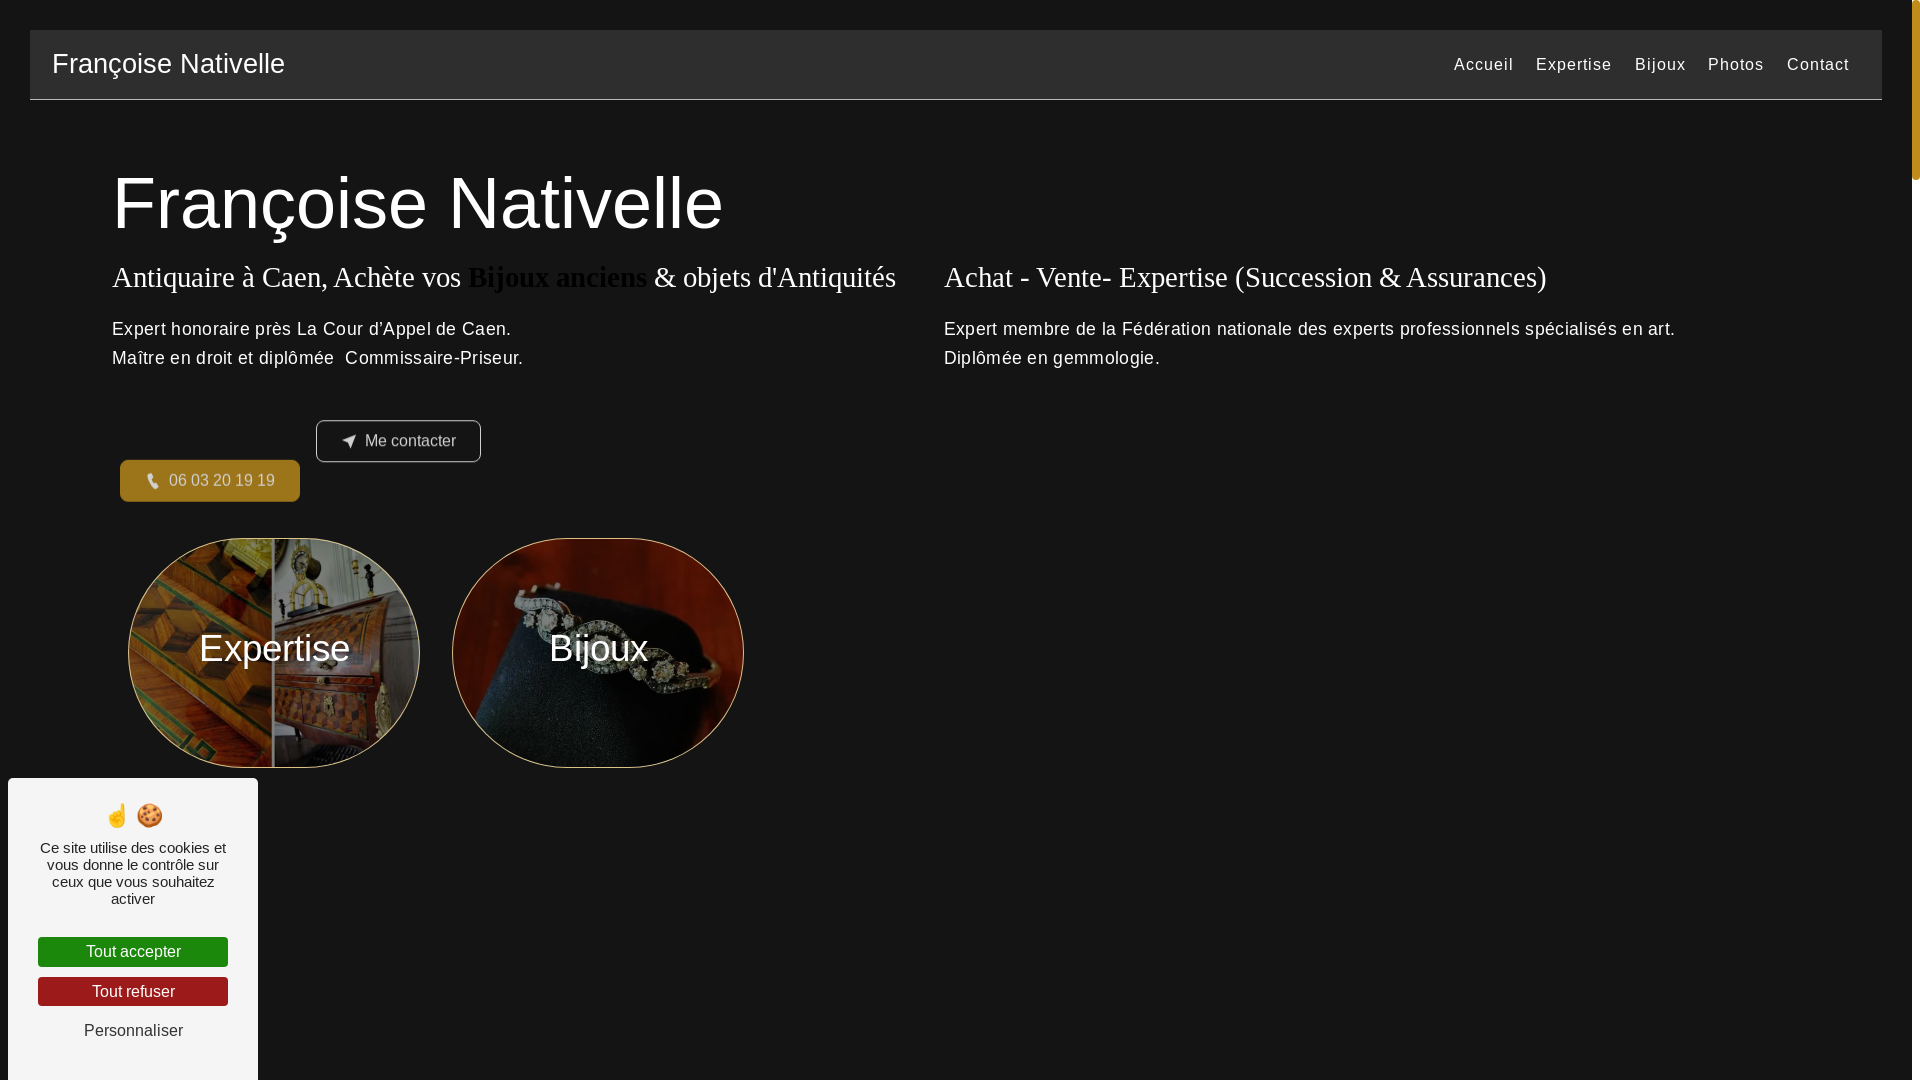Open the Expertise furniture thumbnail
The height and width of the screenshot is (1080, 1920).
pos(274,653)
